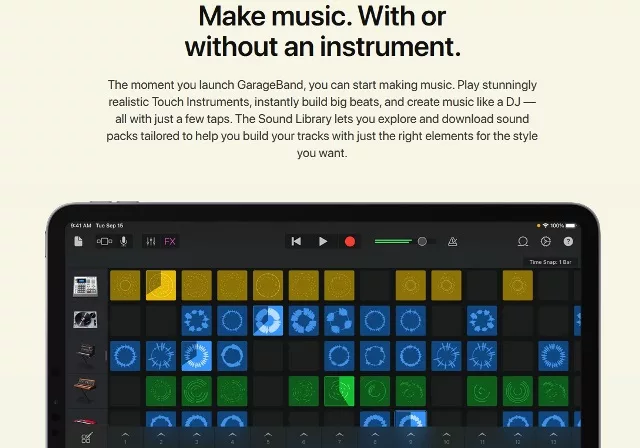The width and height of the screenshot is (640, 448).
Task: Start the blue synth loop in column 1
Action: coord(125,356)
